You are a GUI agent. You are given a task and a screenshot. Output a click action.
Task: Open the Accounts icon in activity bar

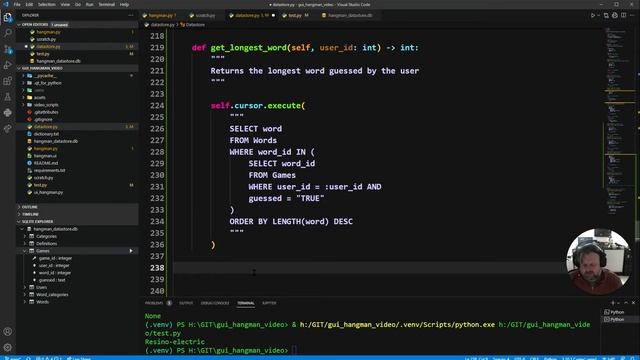[7, 331]
